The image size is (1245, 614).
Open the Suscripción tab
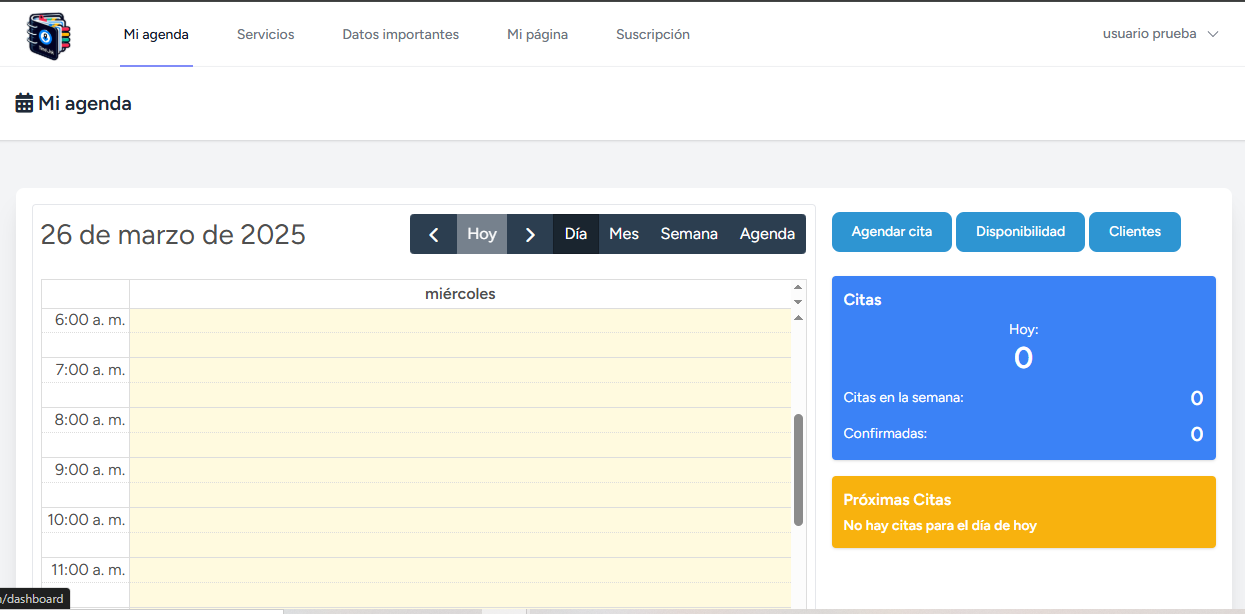click(x=653, y=34)
